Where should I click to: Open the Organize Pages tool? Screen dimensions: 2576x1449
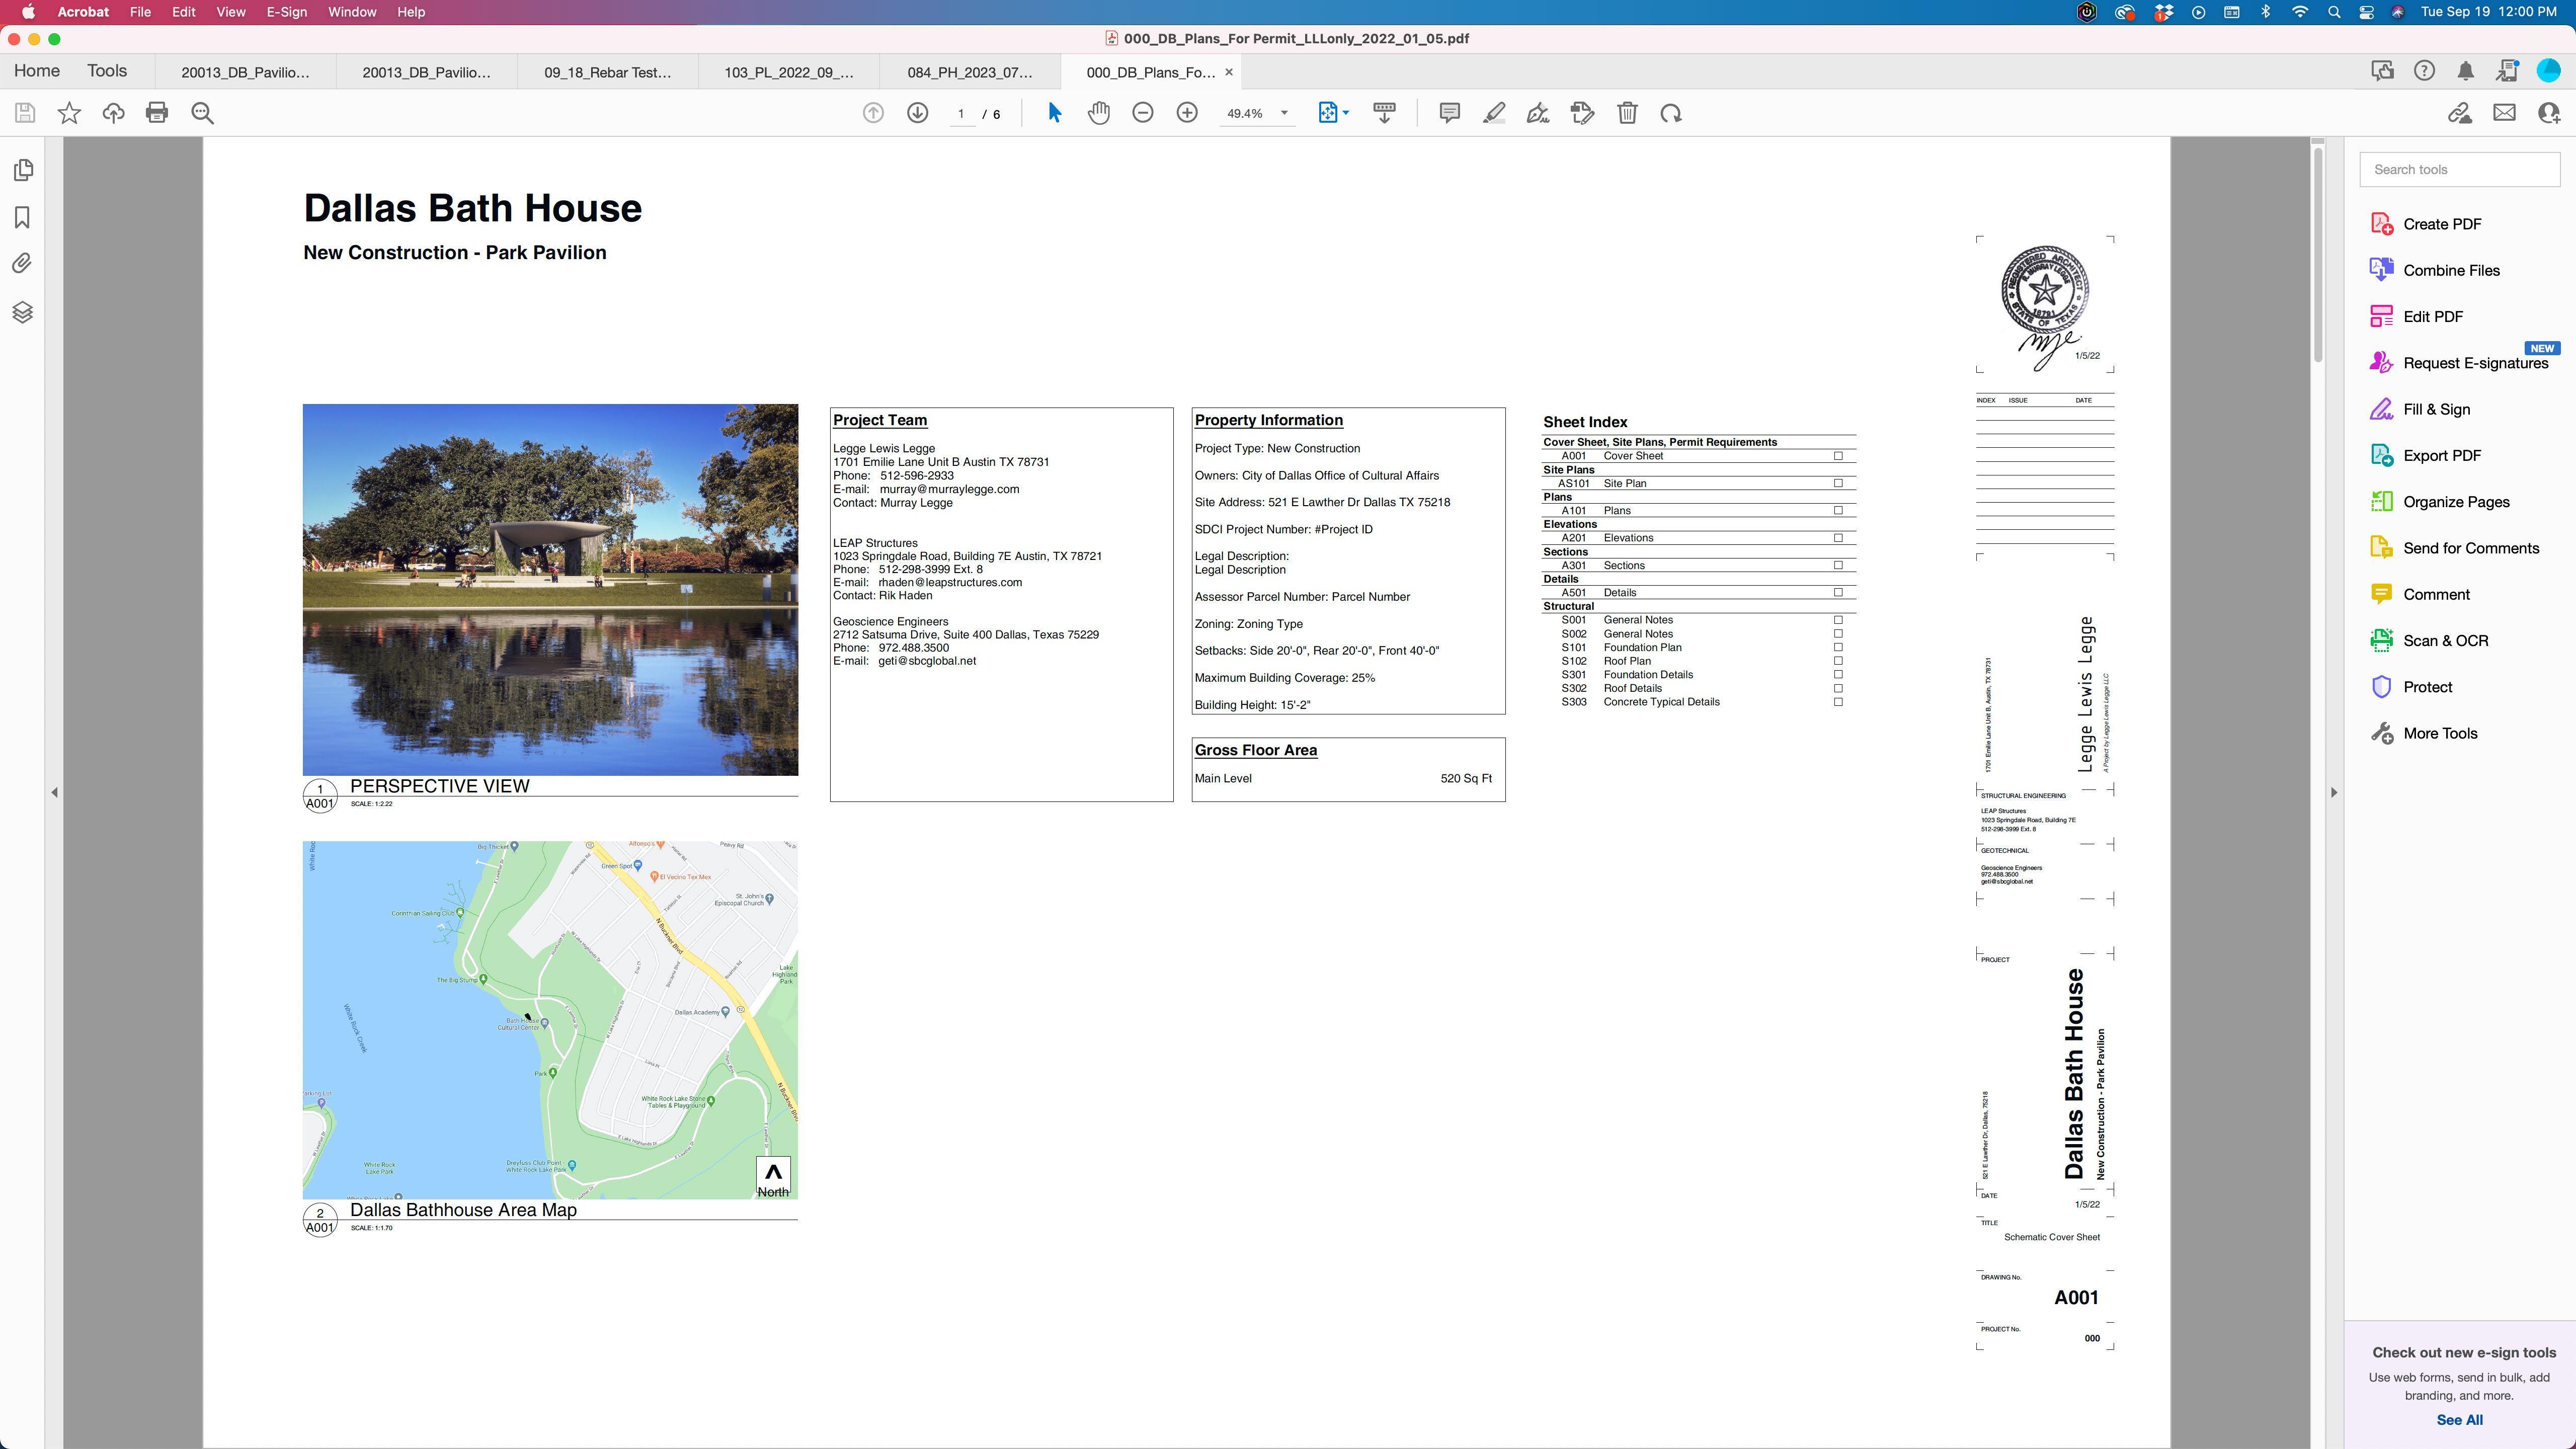2456,502
